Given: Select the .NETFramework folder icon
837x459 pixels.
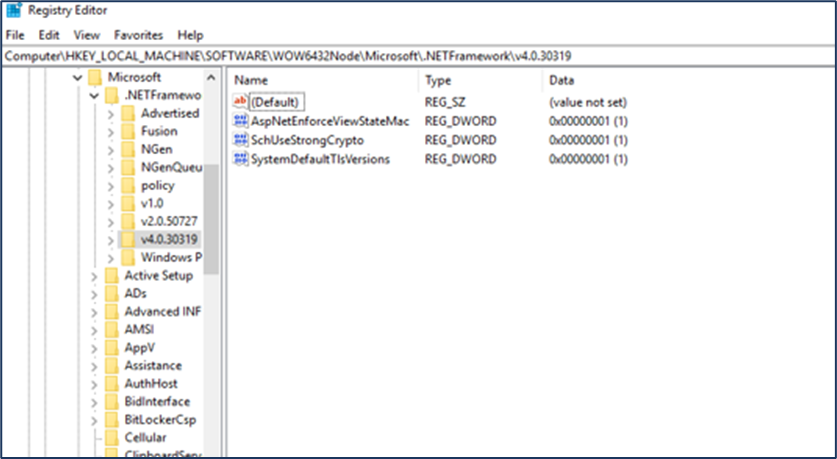Looking at the screenshot, I should [x=112, y=96].
